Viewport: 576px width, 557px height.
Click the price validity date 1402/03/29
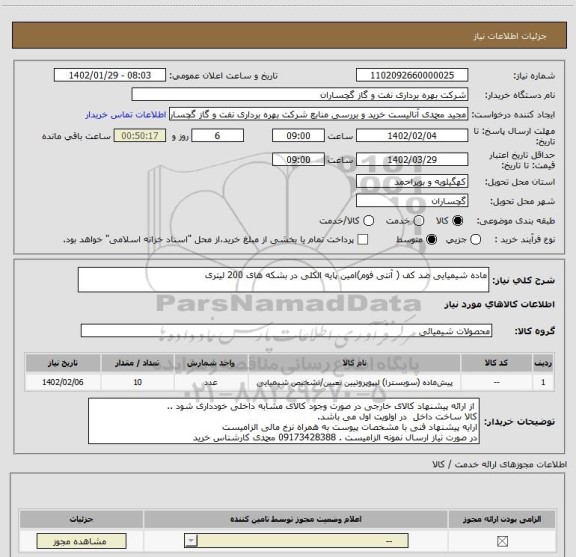(x=412, y=159)
